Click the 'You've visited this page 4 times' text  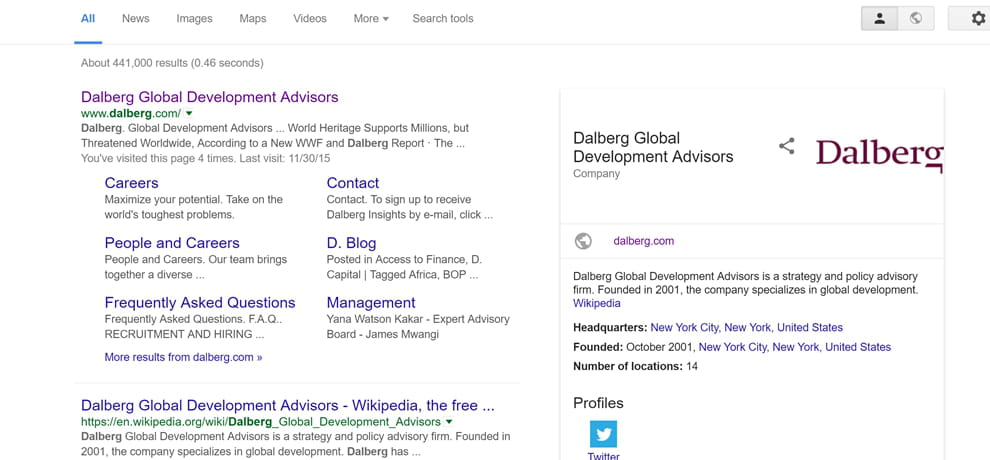point(158,158)
